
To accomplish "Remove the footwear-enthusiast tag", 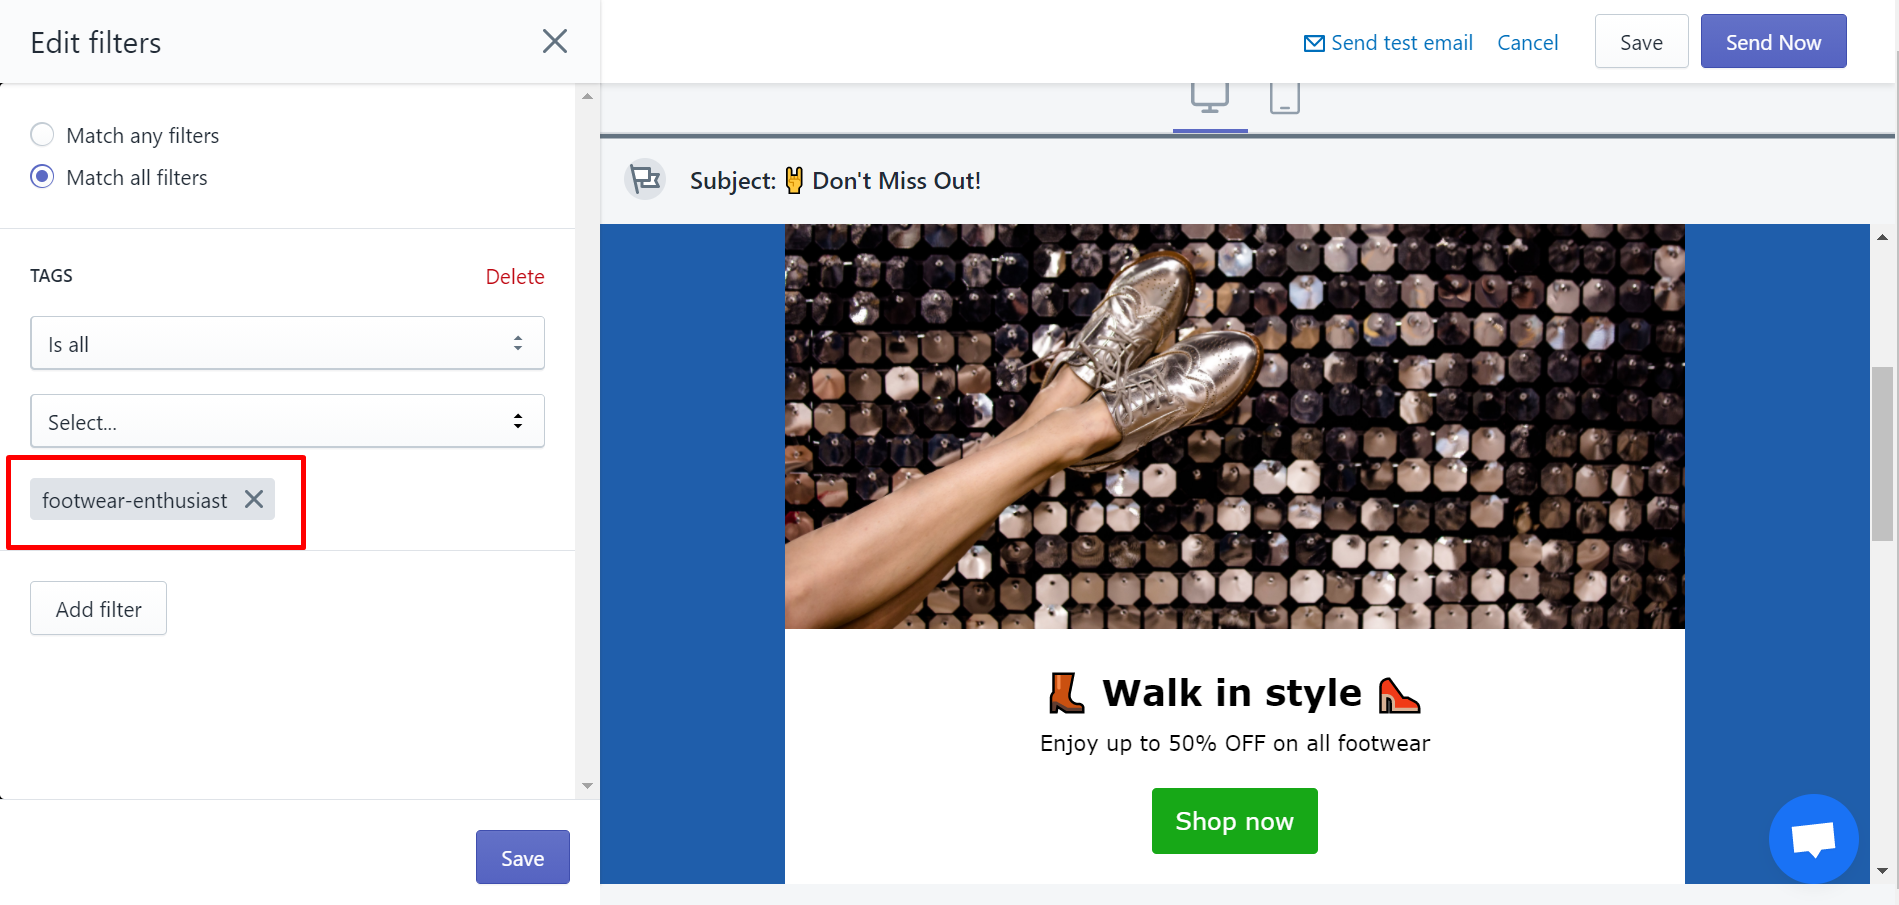I will 254,499.
